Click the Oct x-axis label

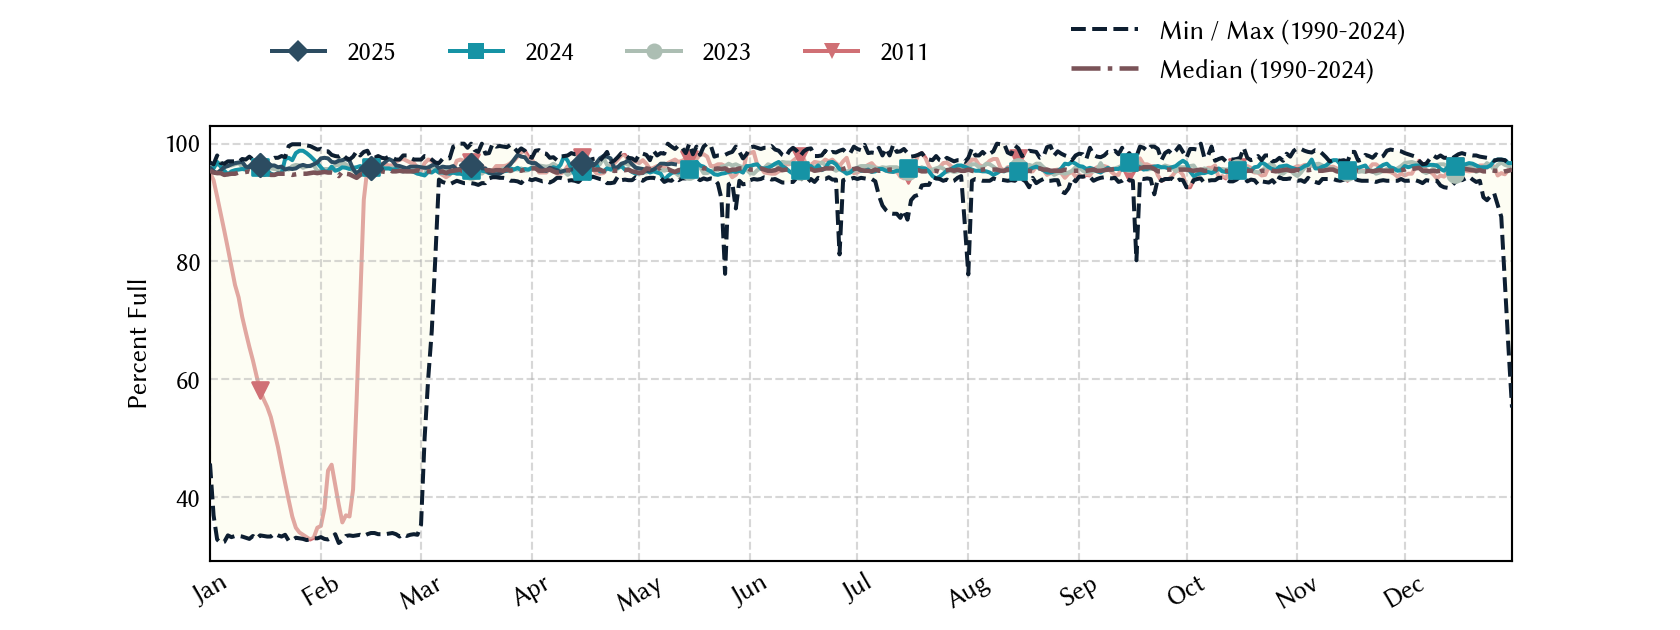point(1186,591)
